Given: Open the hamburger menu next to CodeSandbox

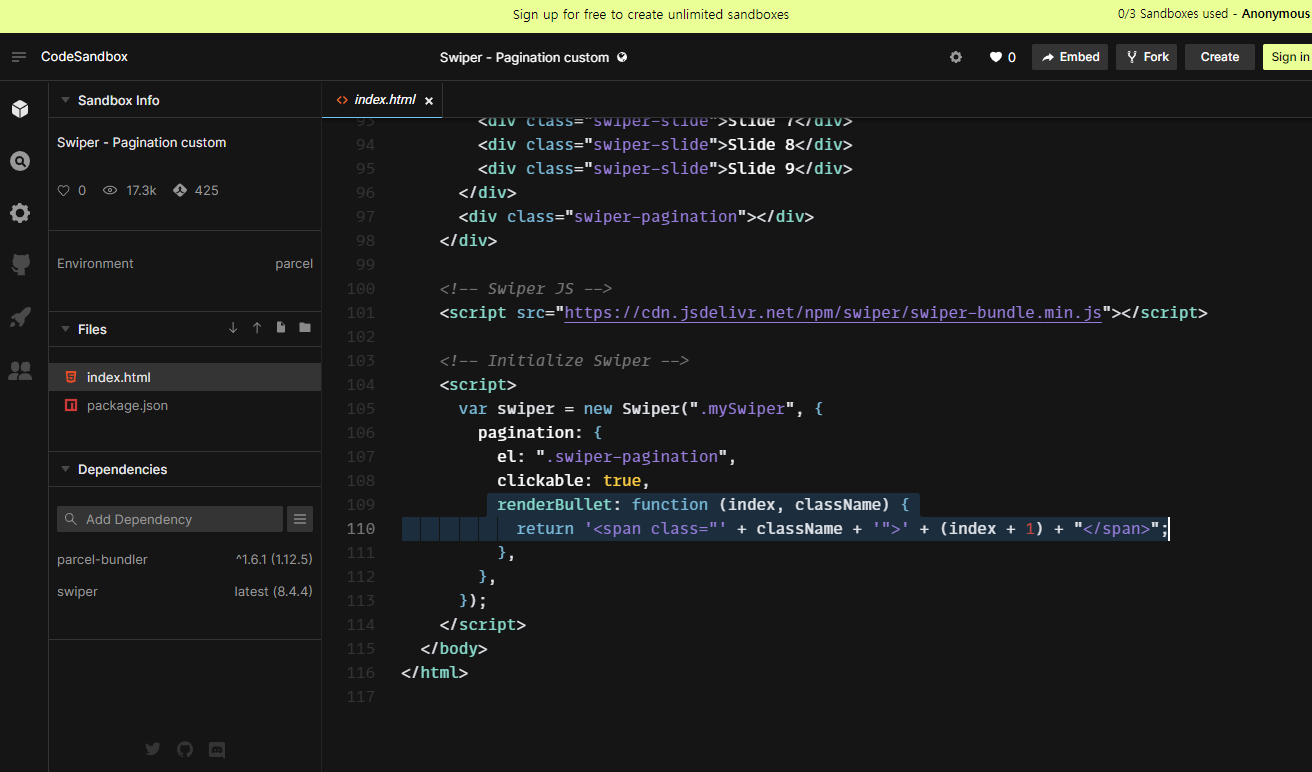Looking at the screenshot, I should (x=19, y=57).
